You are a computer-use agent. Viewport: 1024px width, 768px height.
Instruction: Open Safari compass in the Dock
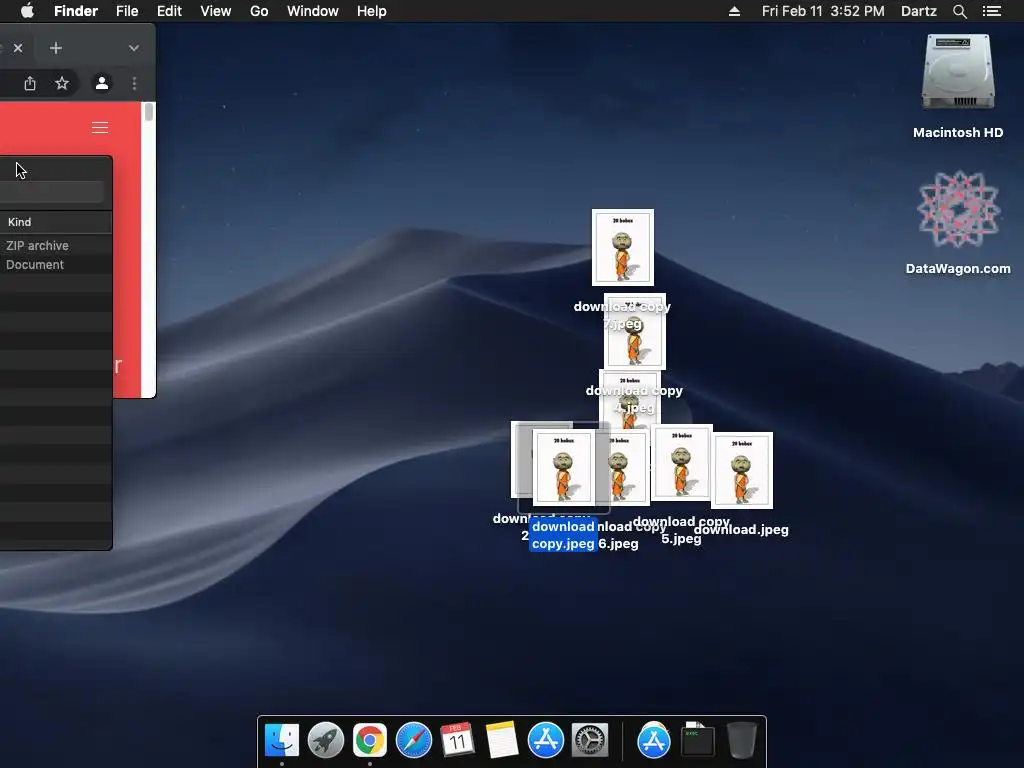(414, 741)
